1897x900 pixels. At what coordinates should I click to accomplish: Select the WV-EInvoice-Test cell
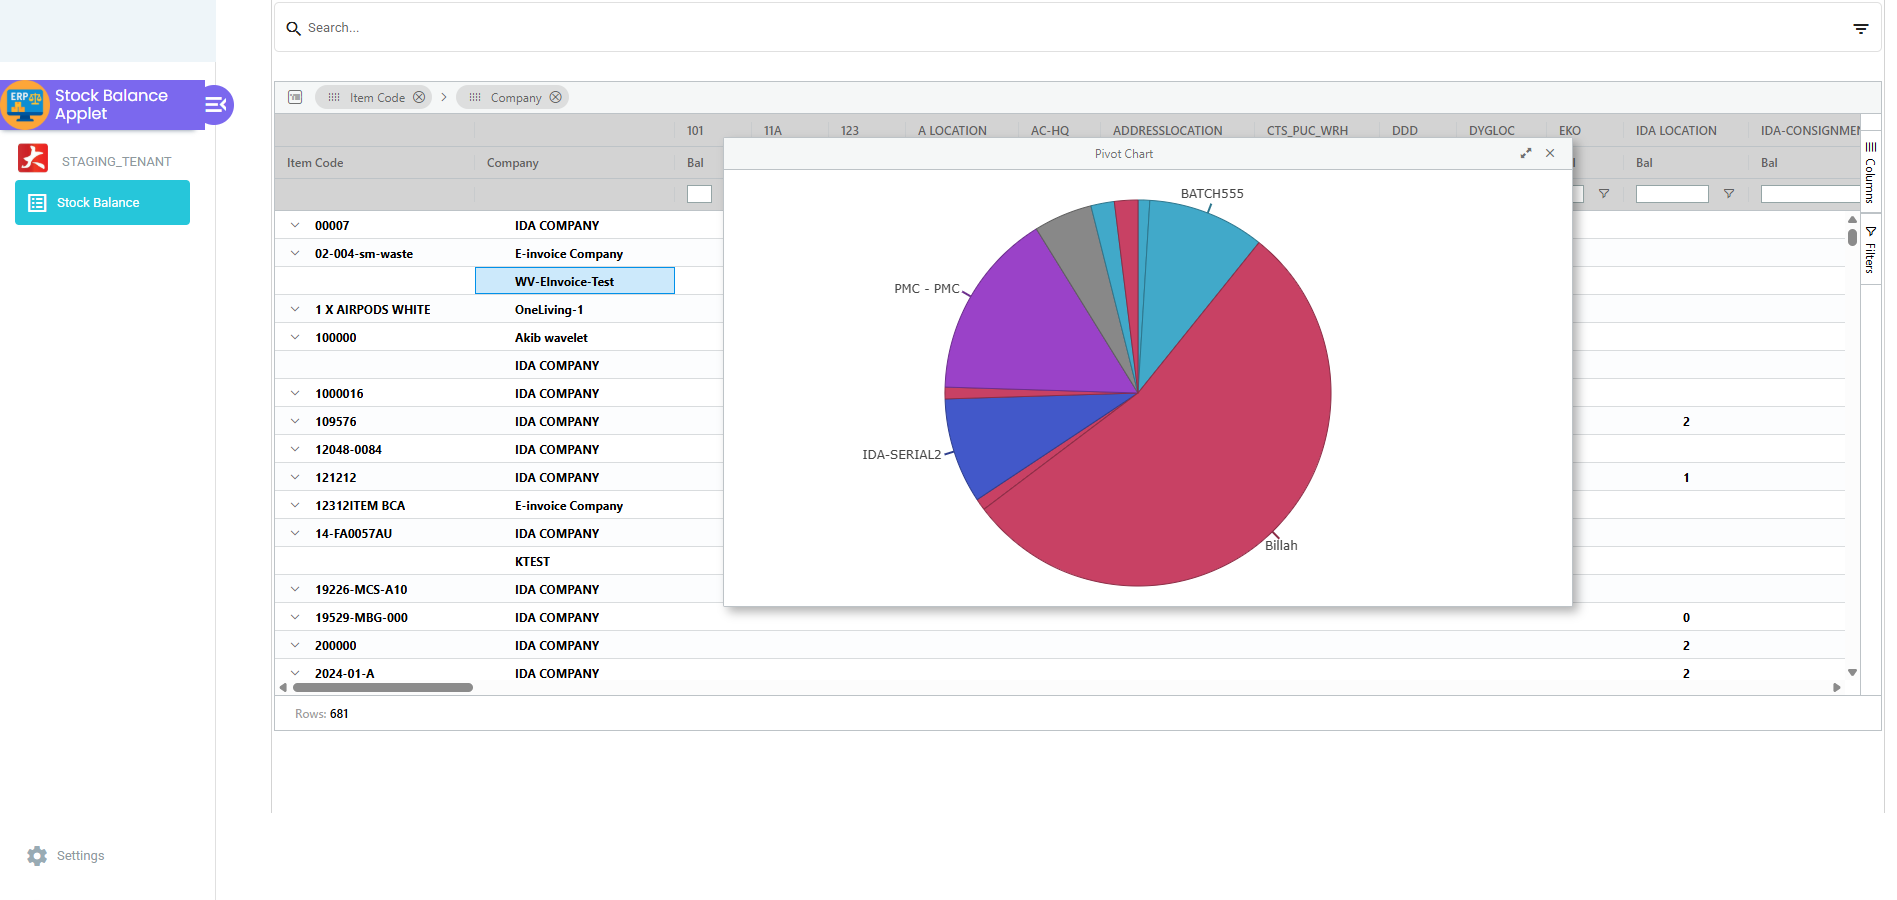click(x=574, y=282)
